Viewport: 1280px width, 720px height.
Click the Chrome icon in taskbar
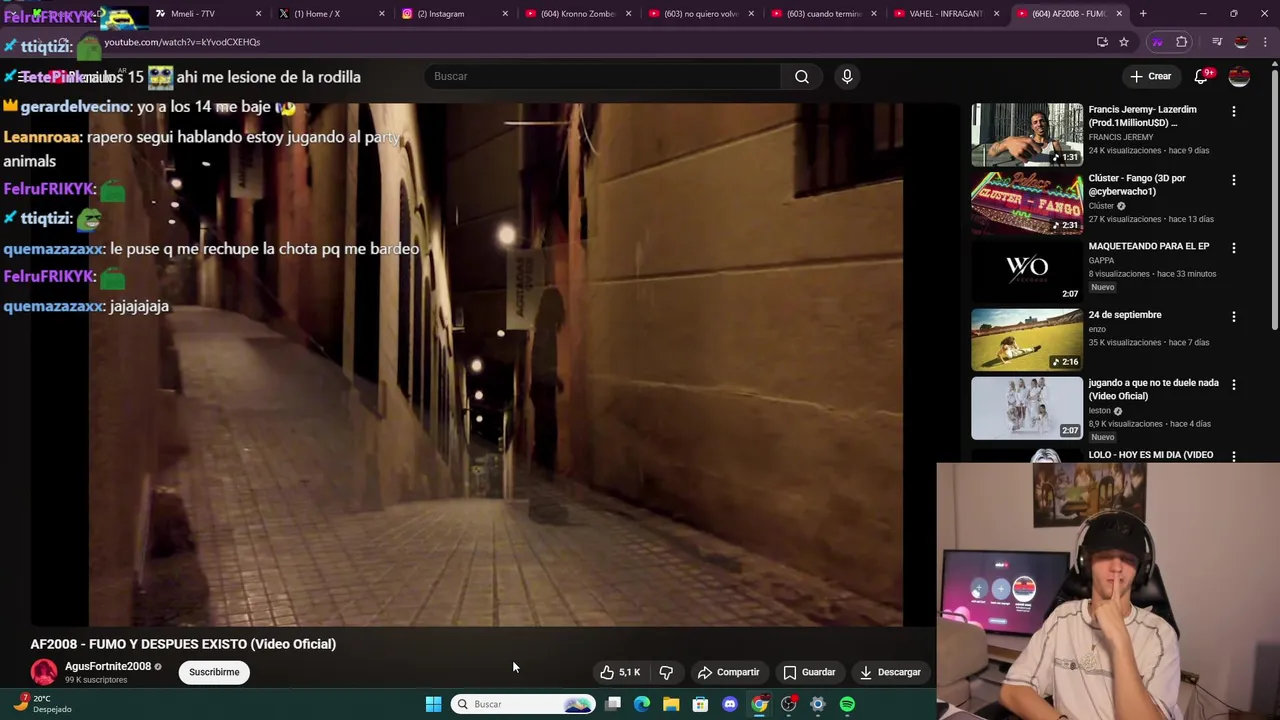click(760, 704)
